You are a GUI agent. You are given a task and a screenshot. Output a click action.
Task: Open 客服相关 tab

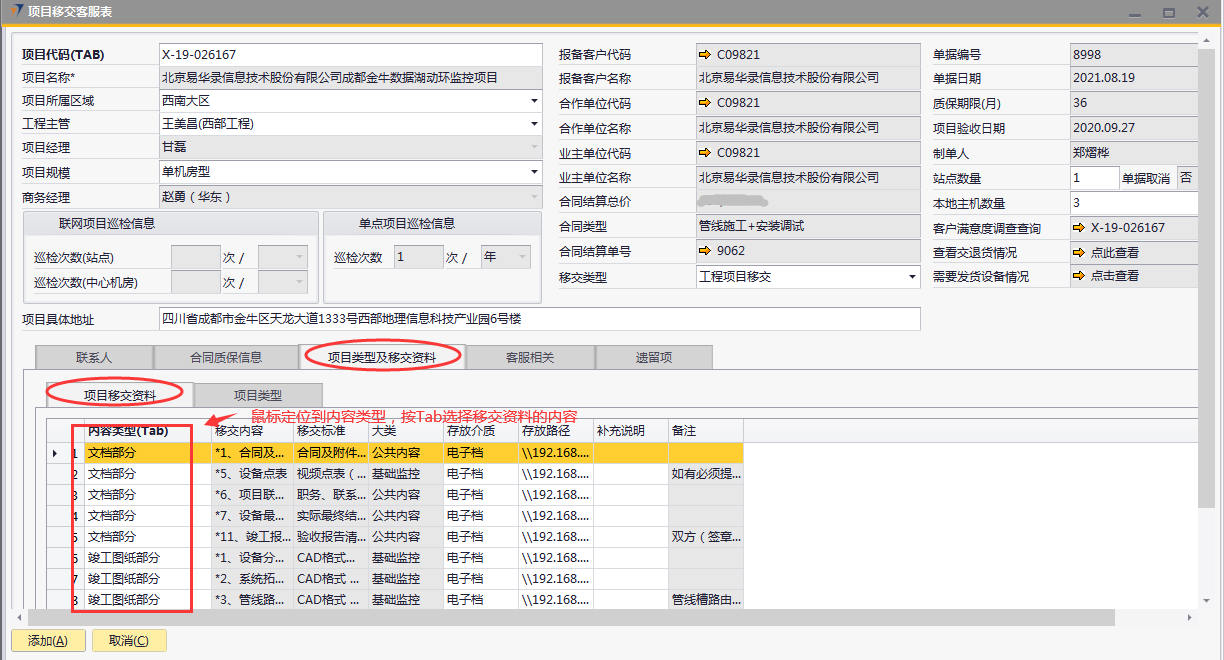(529, 357)
